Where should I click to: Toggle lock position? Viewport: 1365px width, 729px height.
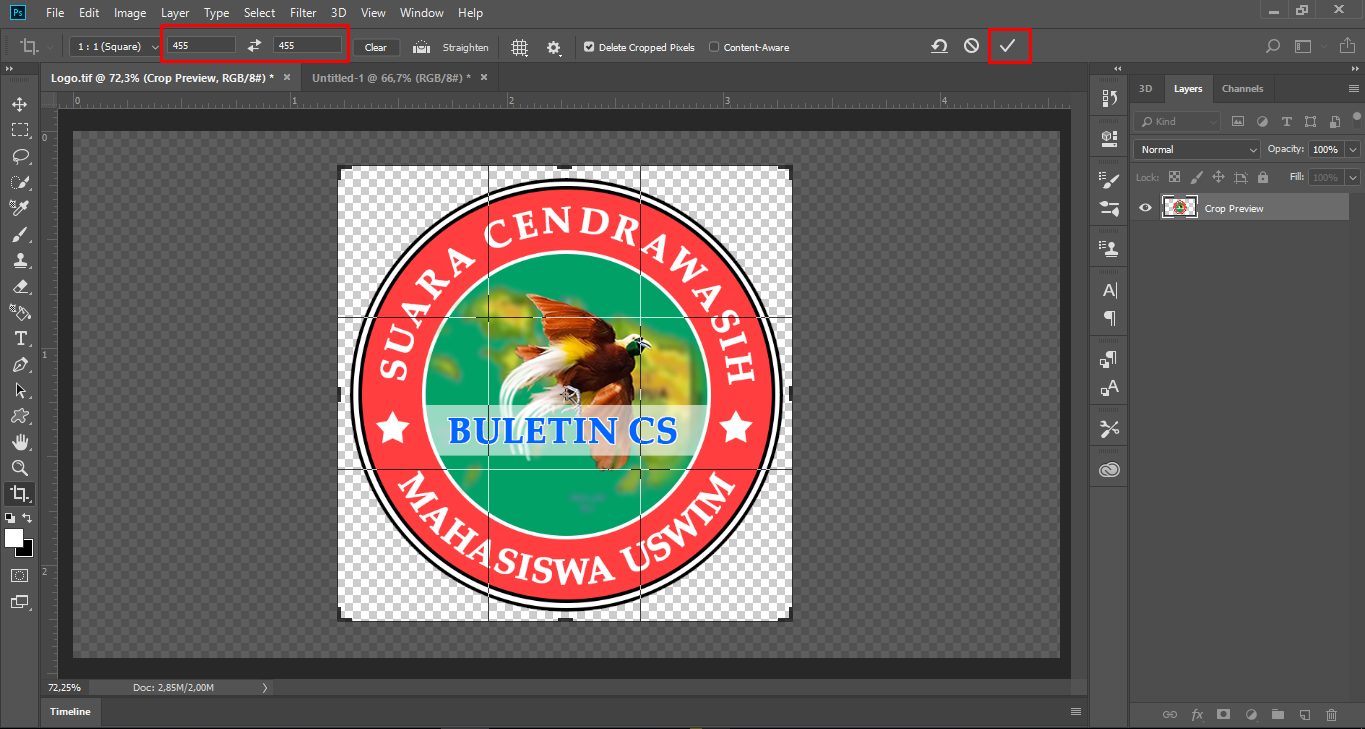tap(1218, 177)
